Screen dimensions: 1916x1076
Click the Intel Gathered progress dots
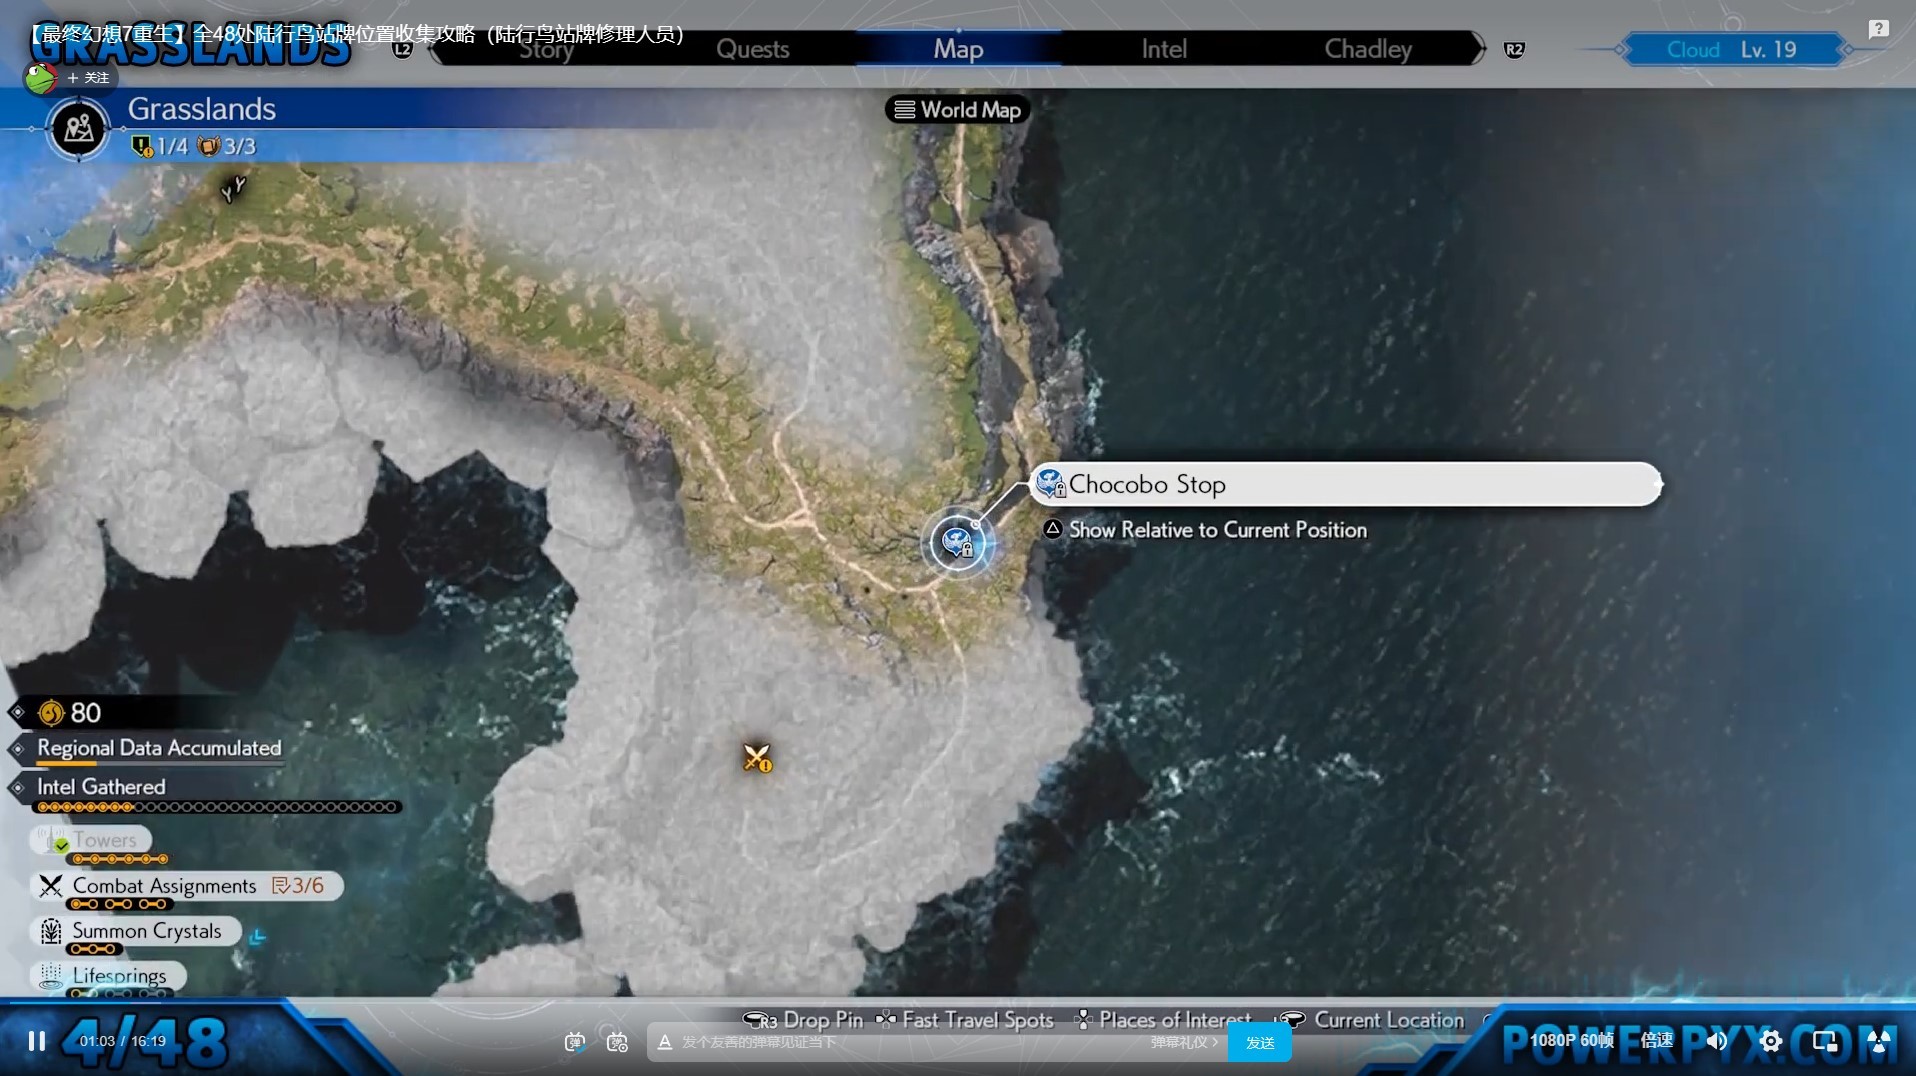pos(217,807)
